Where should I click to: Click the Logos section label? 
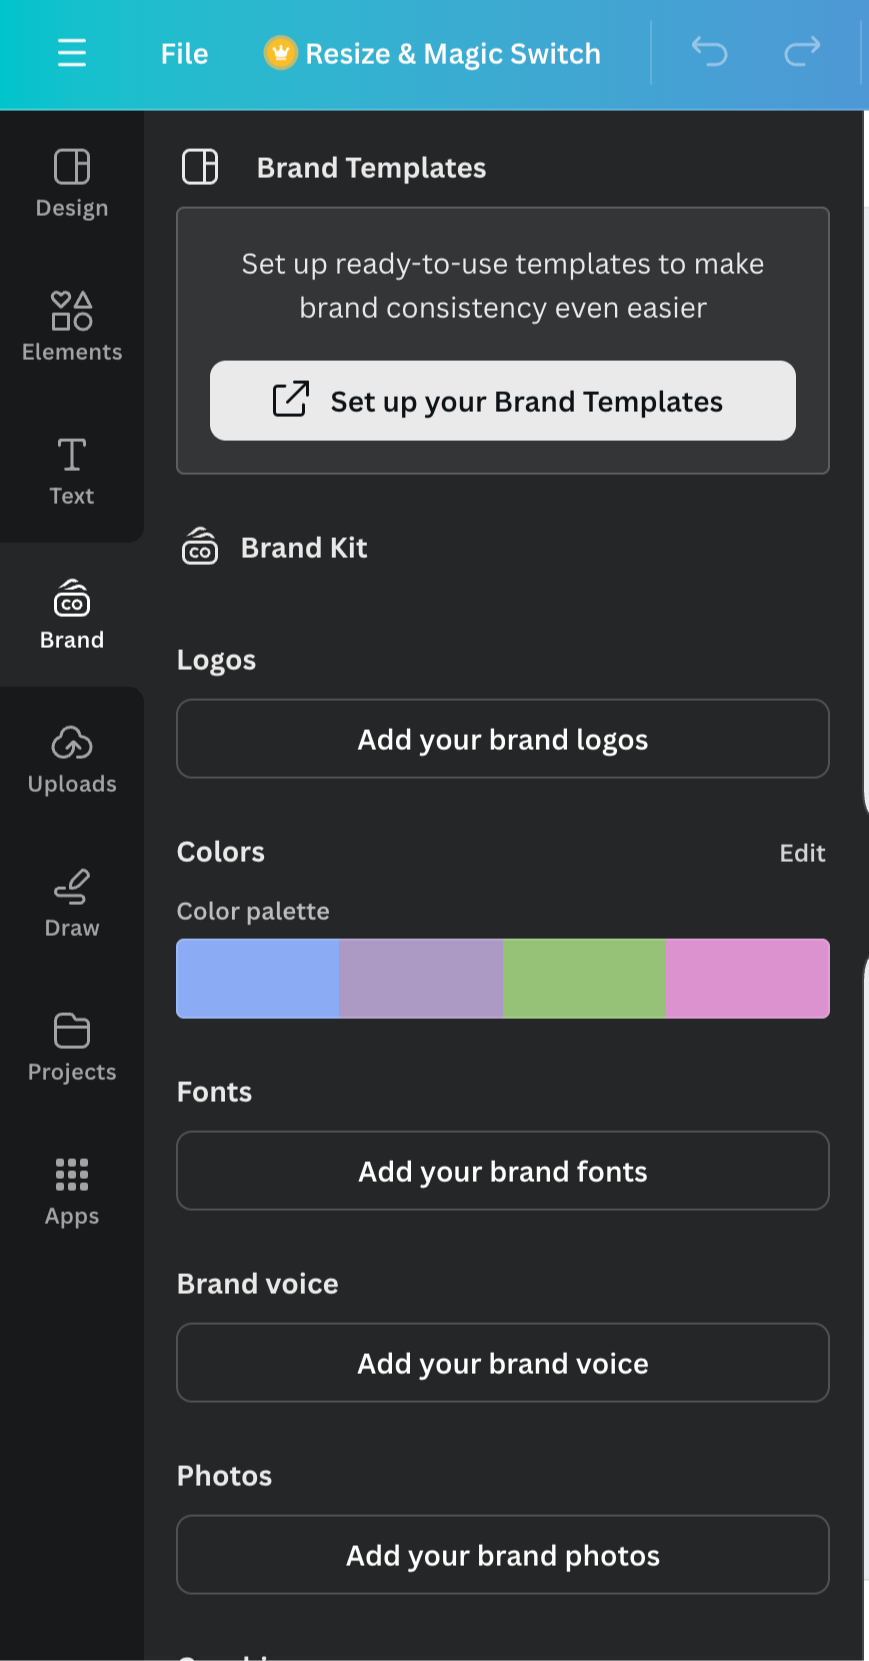[216, 661]
